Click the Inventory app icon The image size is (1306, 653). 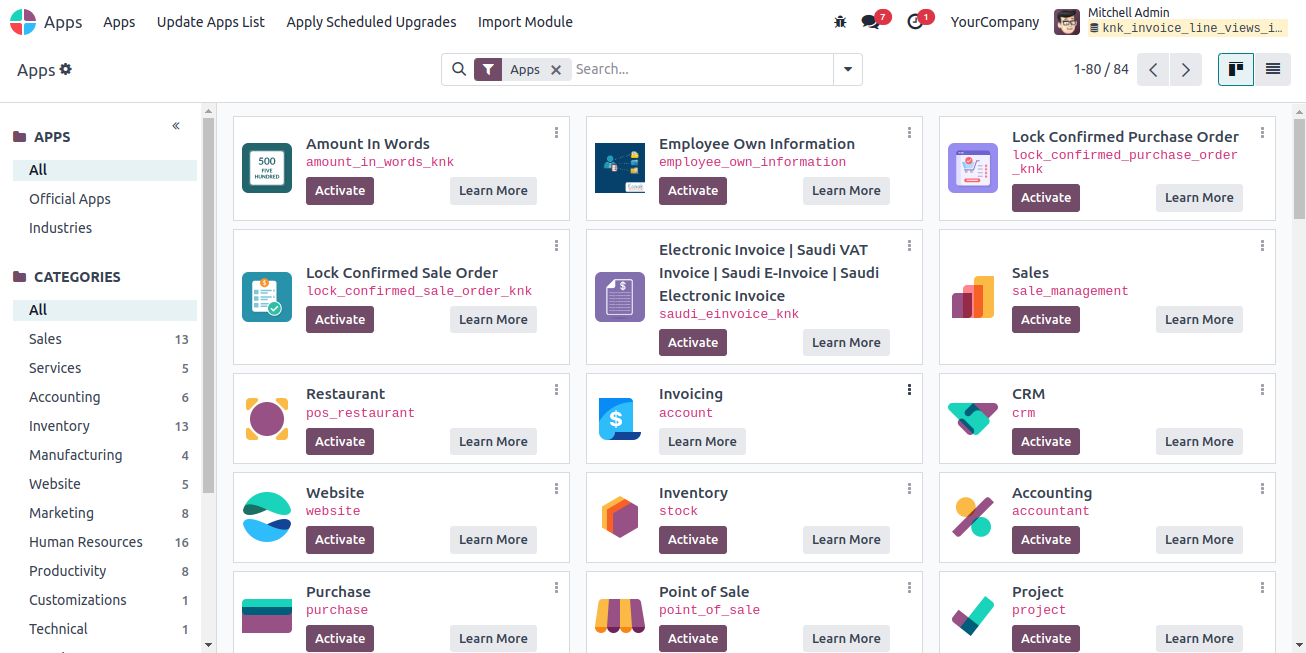click(620, 517)
